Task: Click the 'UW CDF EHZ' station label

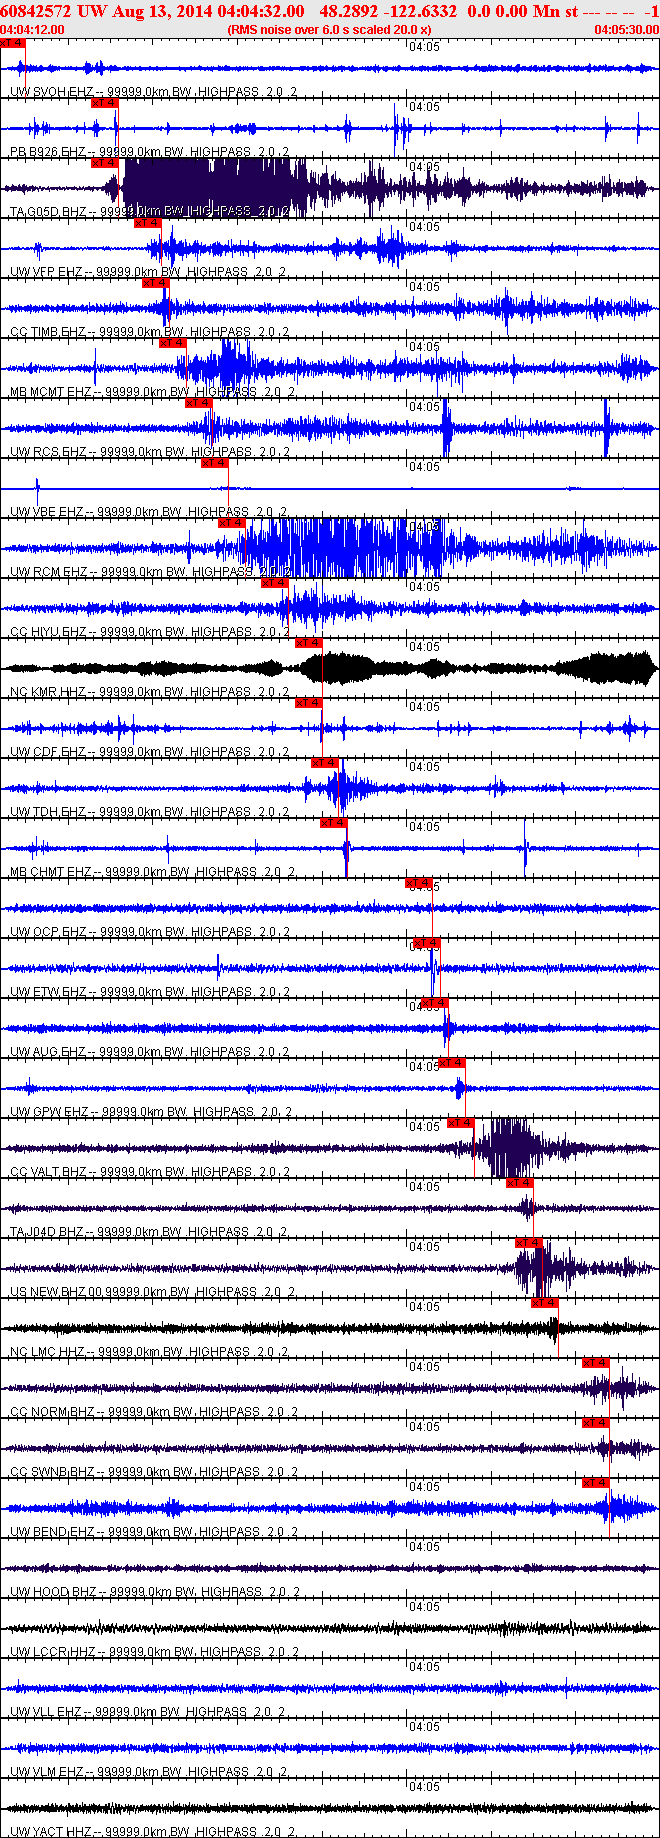Action: pos(47,752)
